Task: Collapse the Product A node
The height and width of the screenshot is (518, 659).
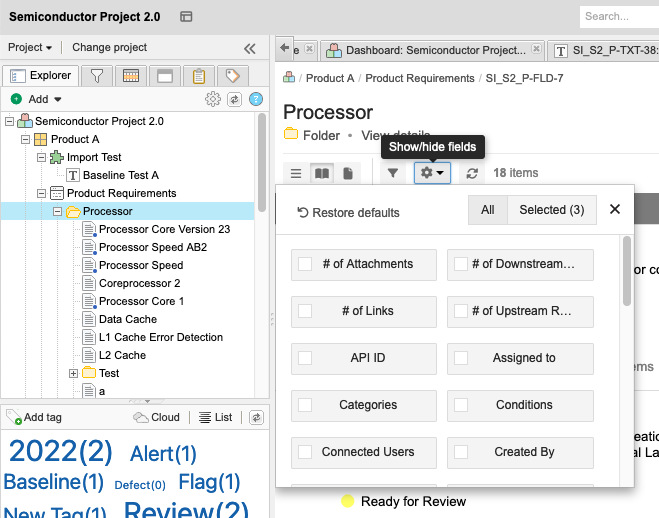Action: tap(26, 139)
